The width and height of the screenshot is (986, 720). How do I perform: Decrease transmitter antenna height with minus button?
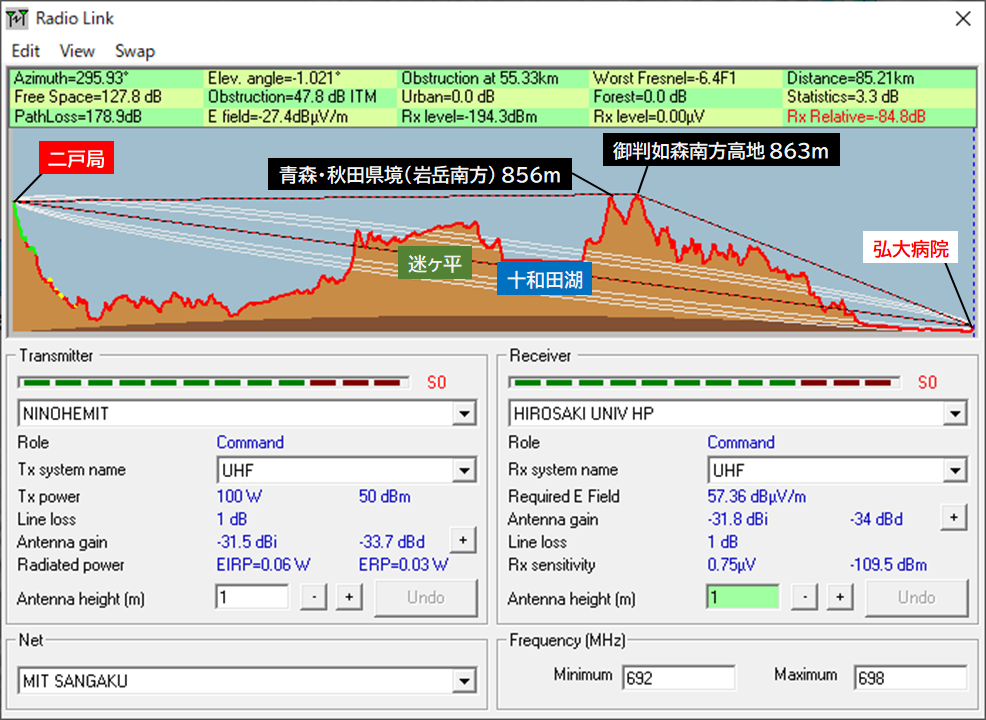[x=314, y=597]
